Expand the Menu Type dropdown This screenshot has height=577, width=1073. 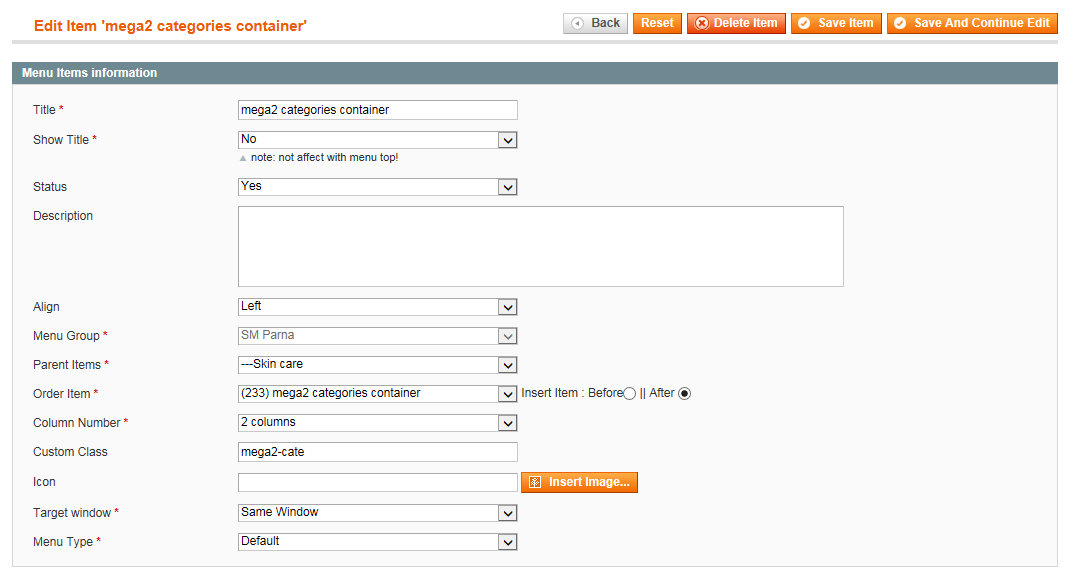(x=378, y=541)
